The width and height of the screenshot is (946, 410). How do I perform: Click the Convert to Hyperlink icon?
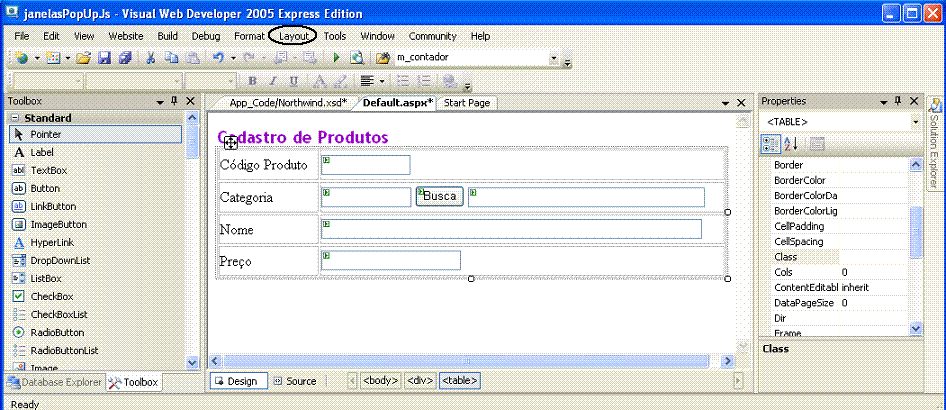448,81
